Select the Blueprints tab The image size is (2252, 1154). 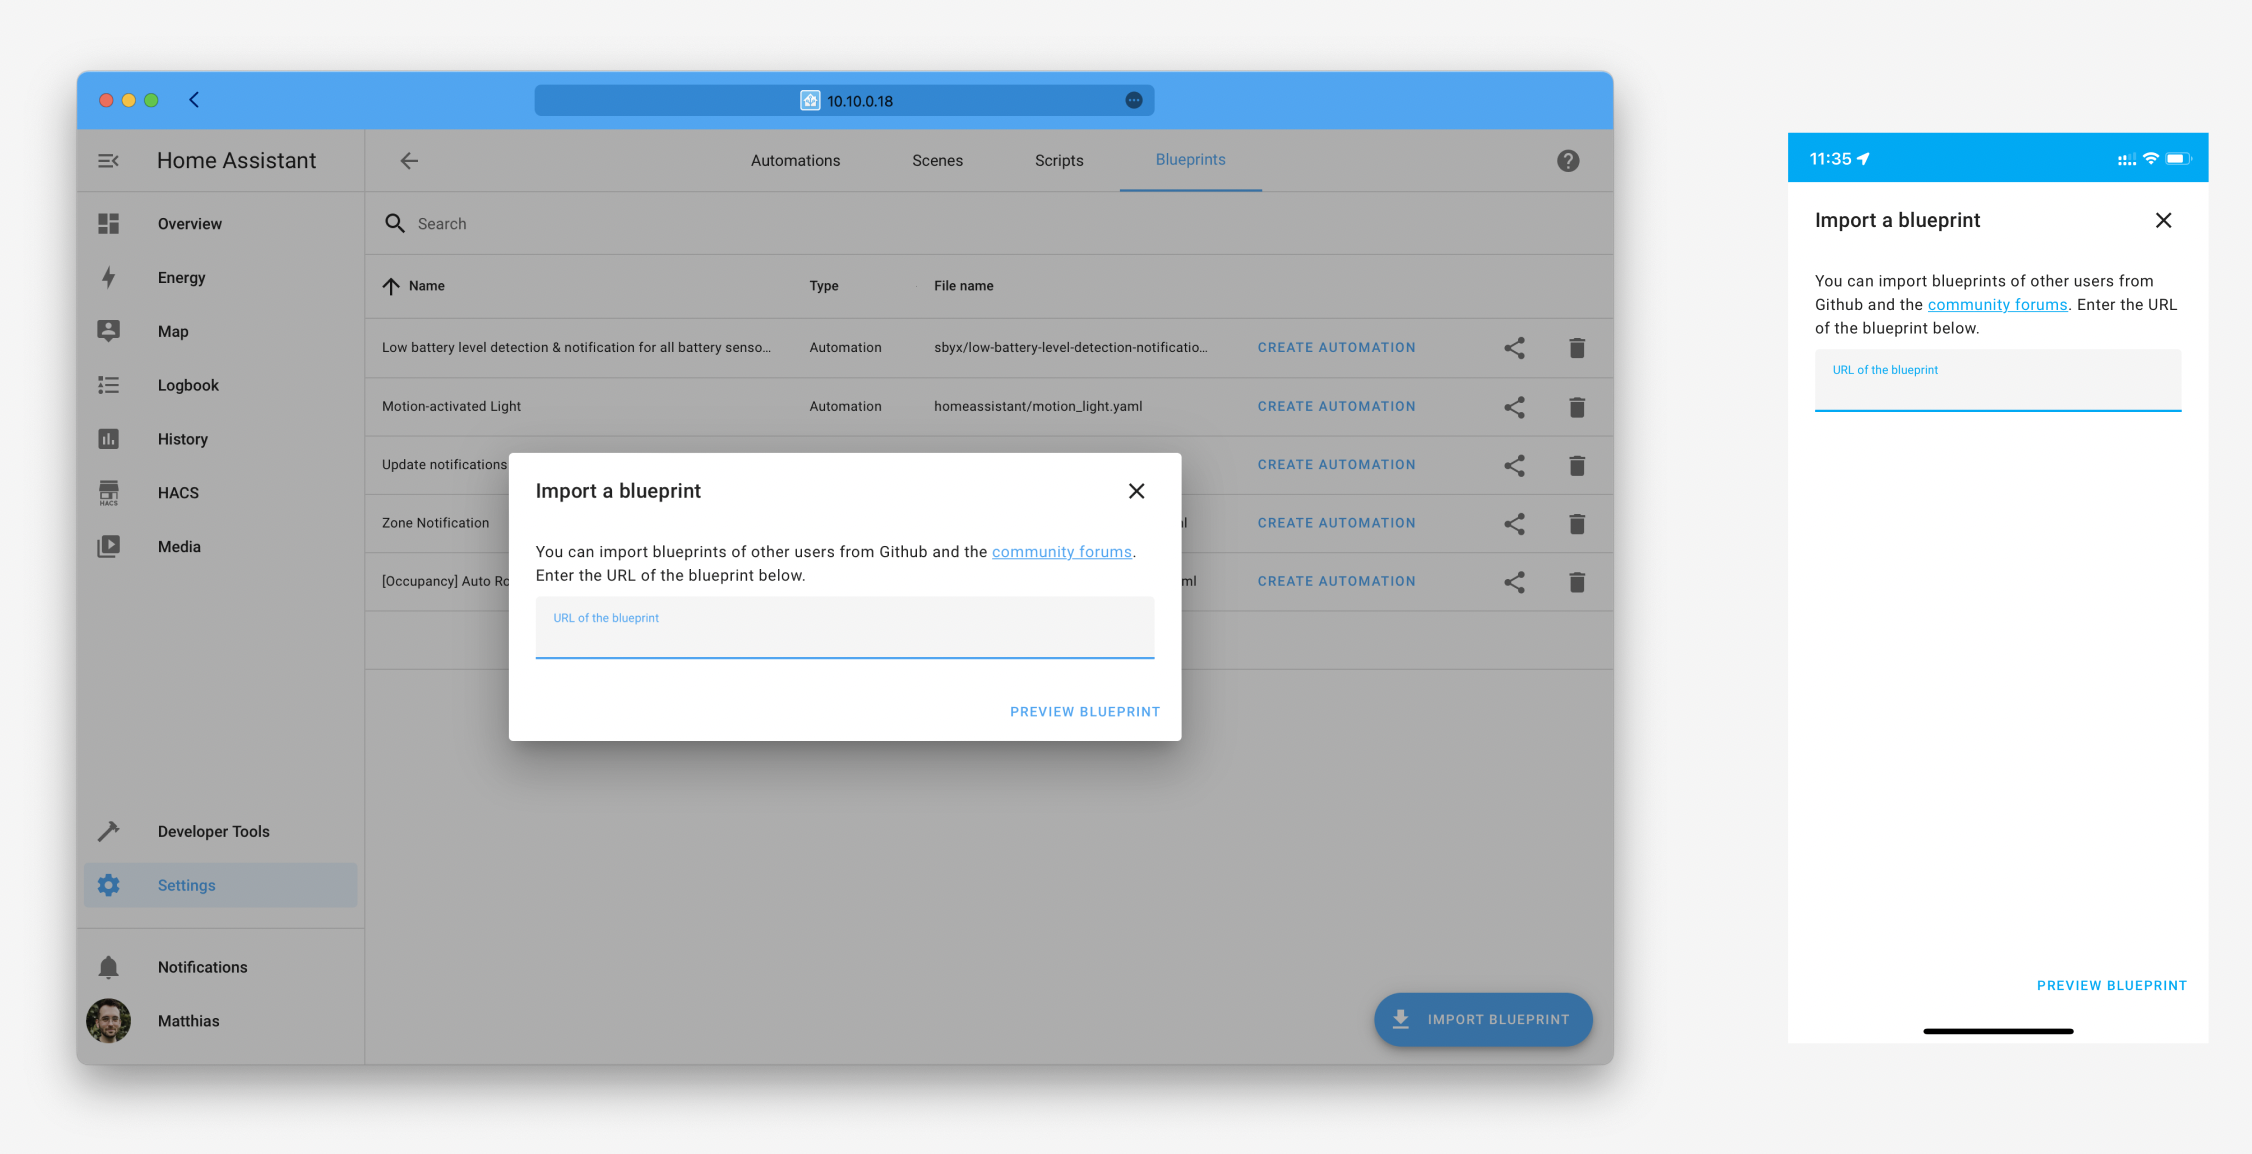tap(1190, 160)
